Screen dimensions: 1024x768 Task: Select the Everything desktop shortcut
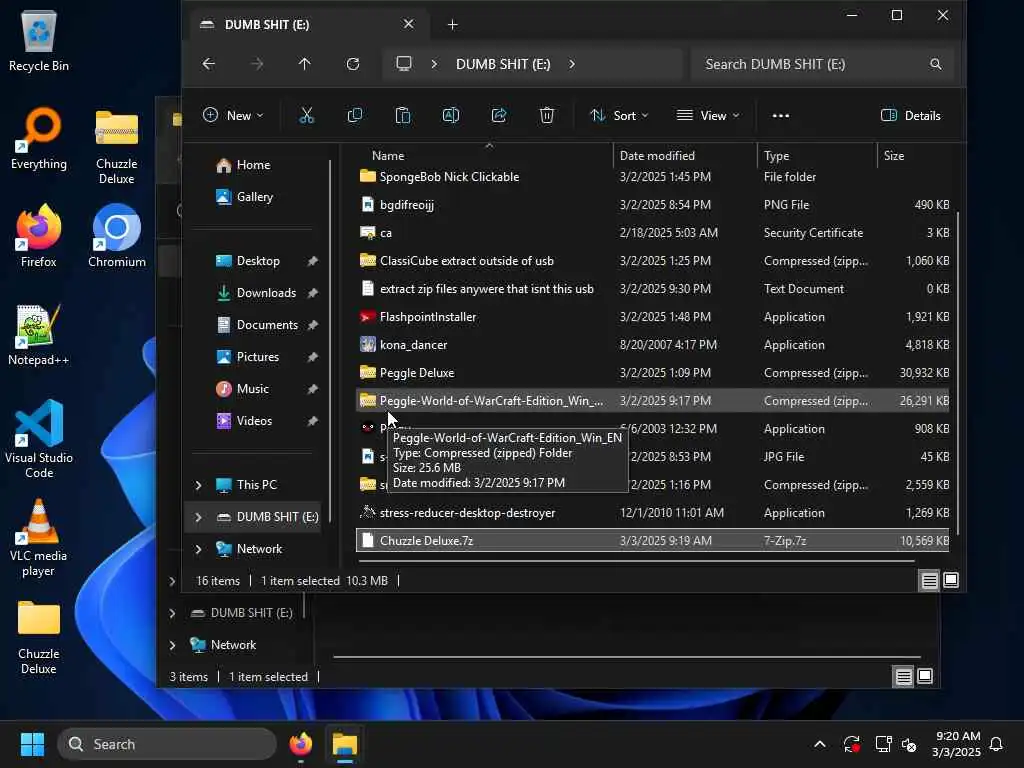coord(39,139)
